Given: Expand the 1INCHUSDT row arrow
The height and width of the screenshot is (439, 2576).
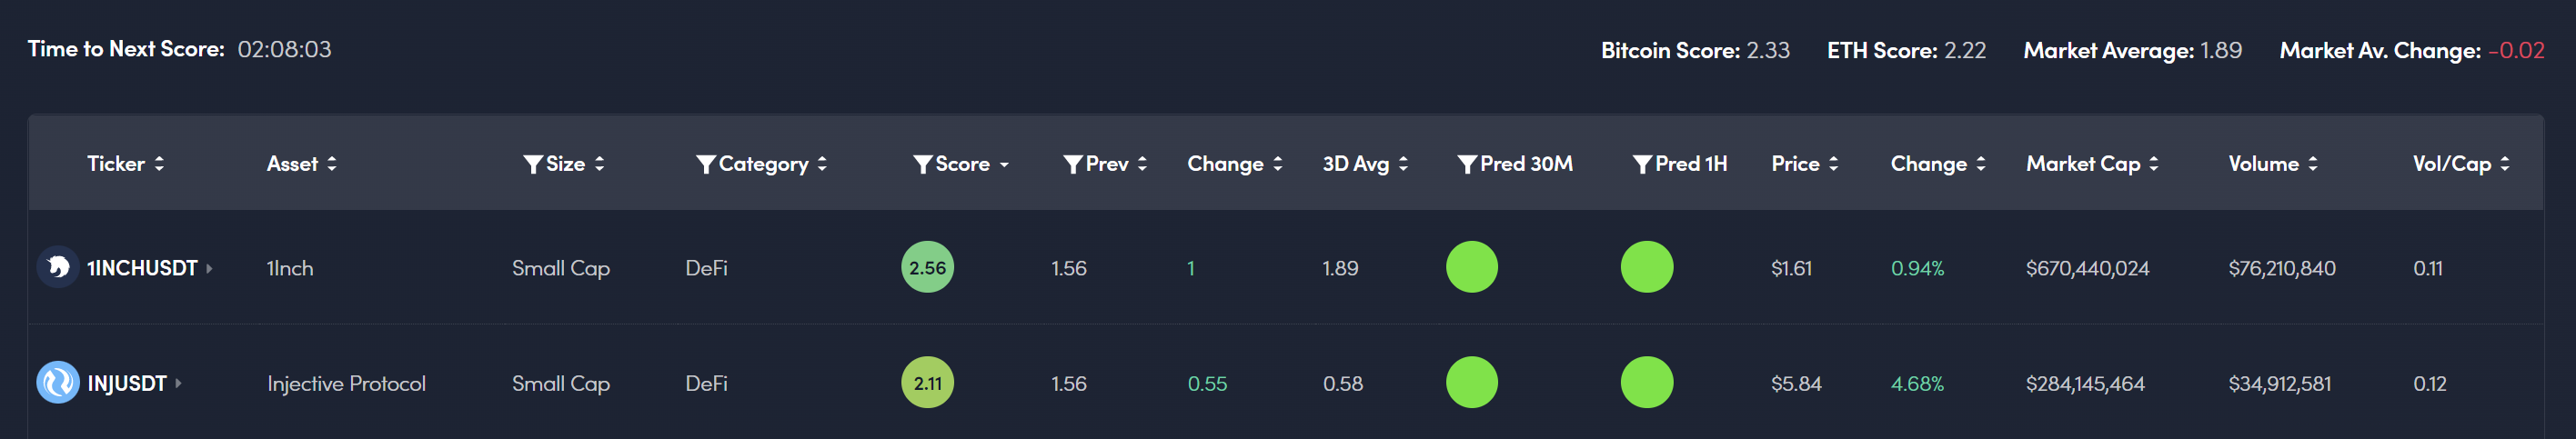Looking at the screenshot, I should point(210,268).
